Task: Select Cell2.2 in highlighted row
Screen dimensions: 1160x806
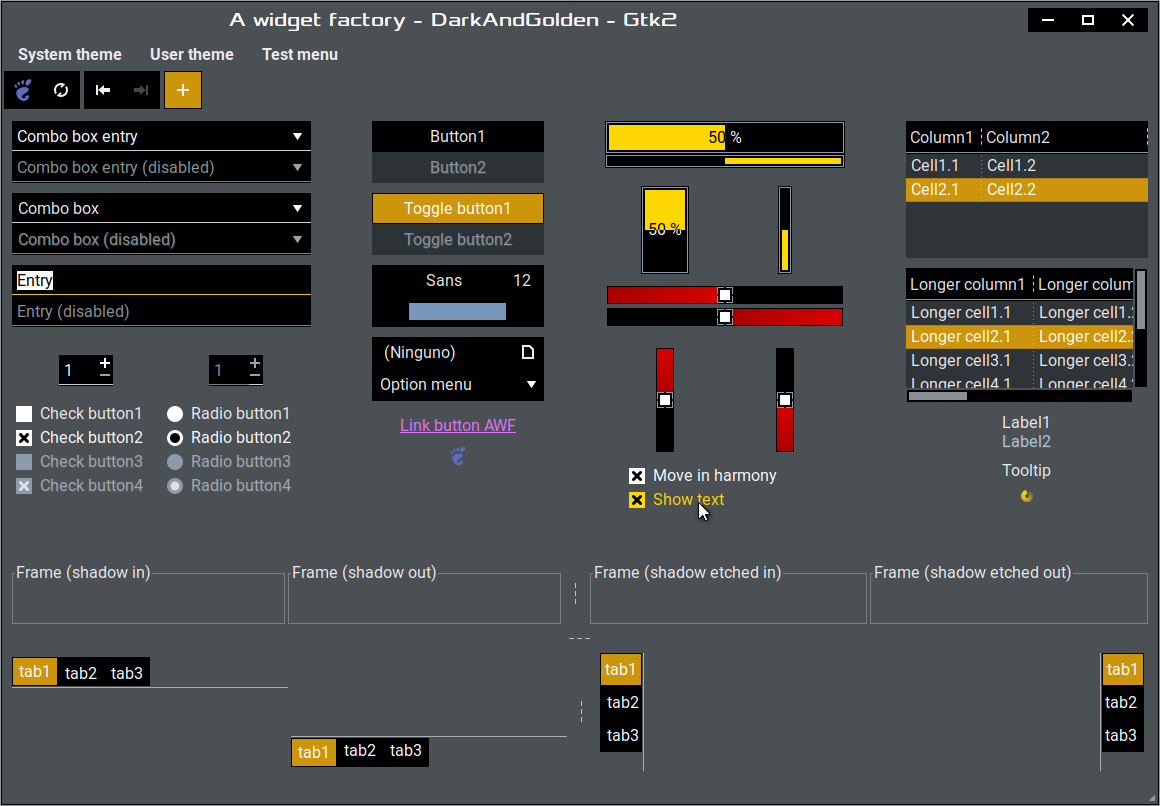Action: tap(1011, 189)
